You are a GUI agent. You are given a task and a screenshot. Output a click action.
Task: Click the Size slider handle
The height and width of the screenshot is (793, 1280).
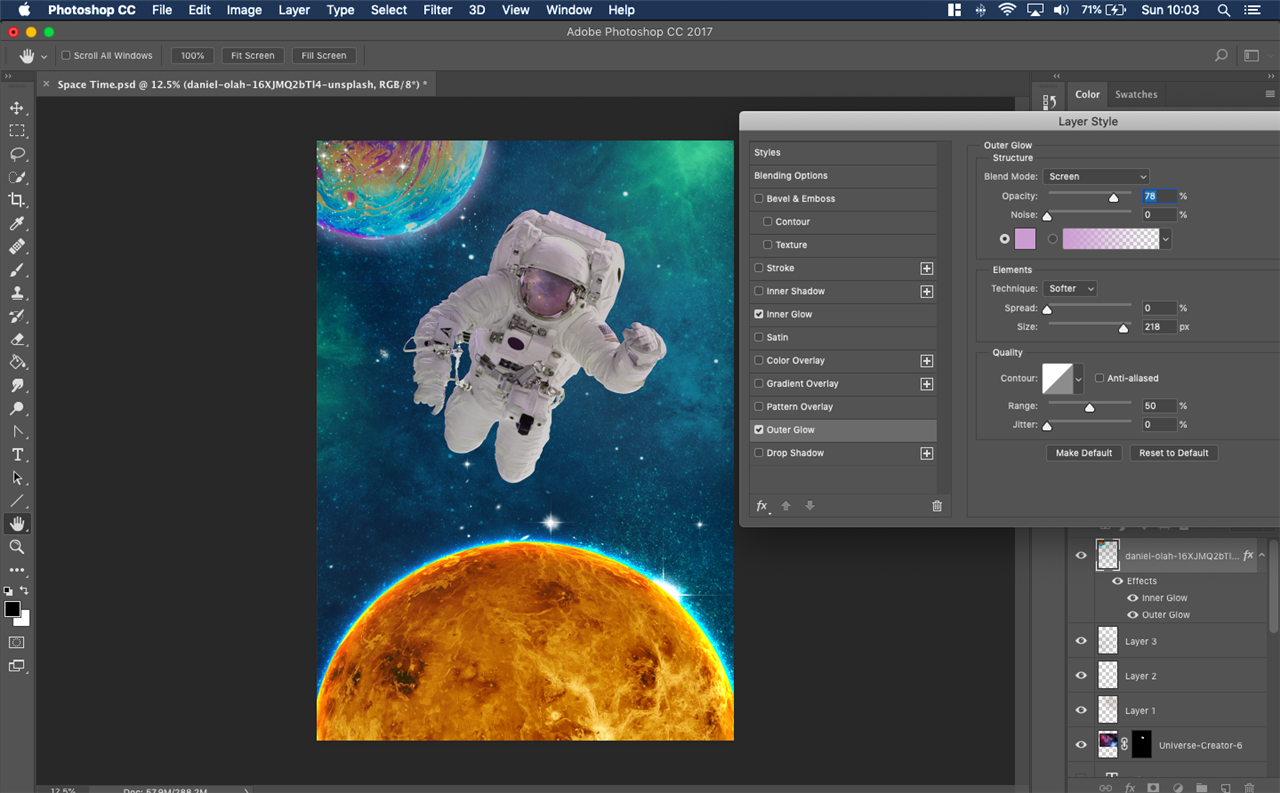pos(1123,328)
